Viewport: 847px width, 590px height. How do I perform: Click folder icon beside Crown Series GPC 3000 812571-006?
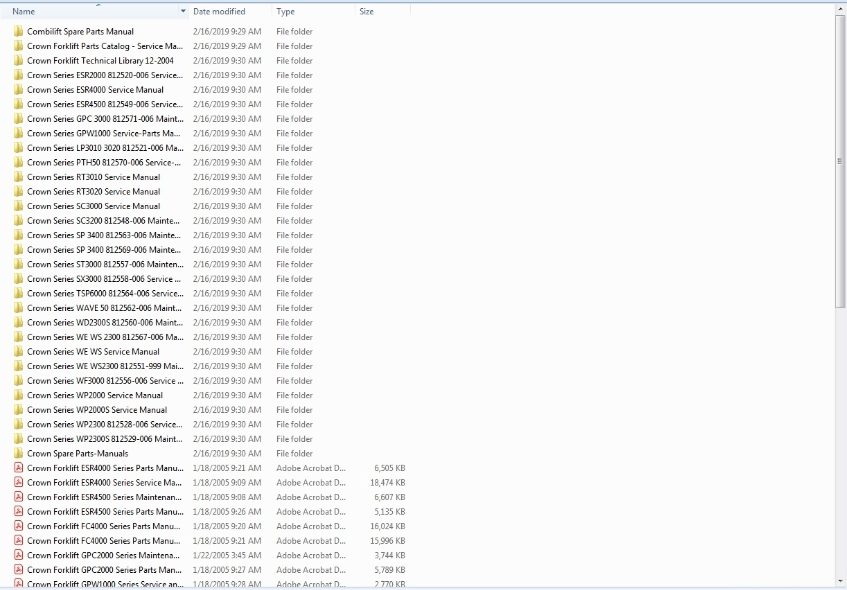point(18,119)
